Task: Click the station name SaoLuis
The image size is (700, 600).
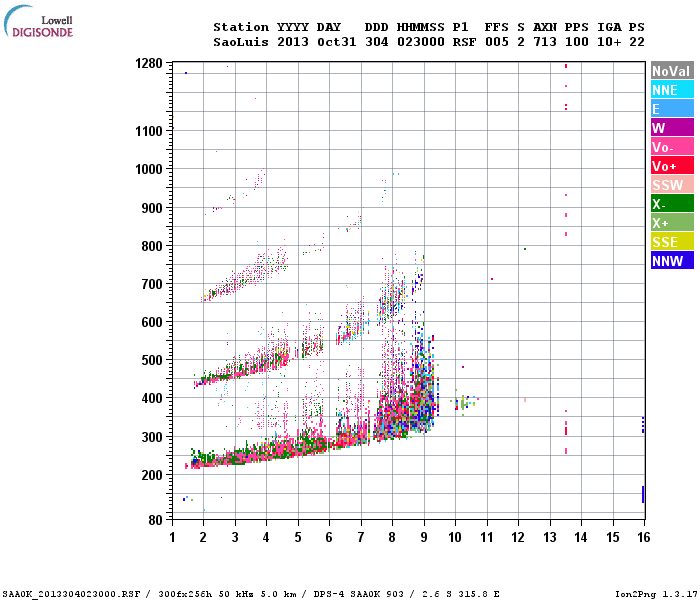Action: tap(241, 42)
